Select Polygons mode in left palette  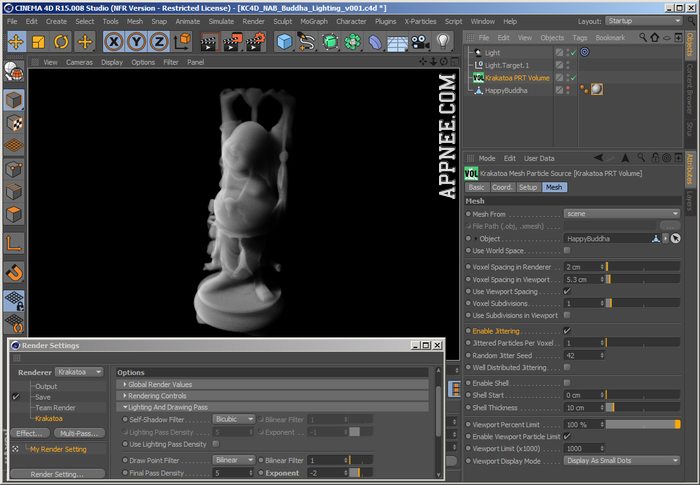(14, 214)
